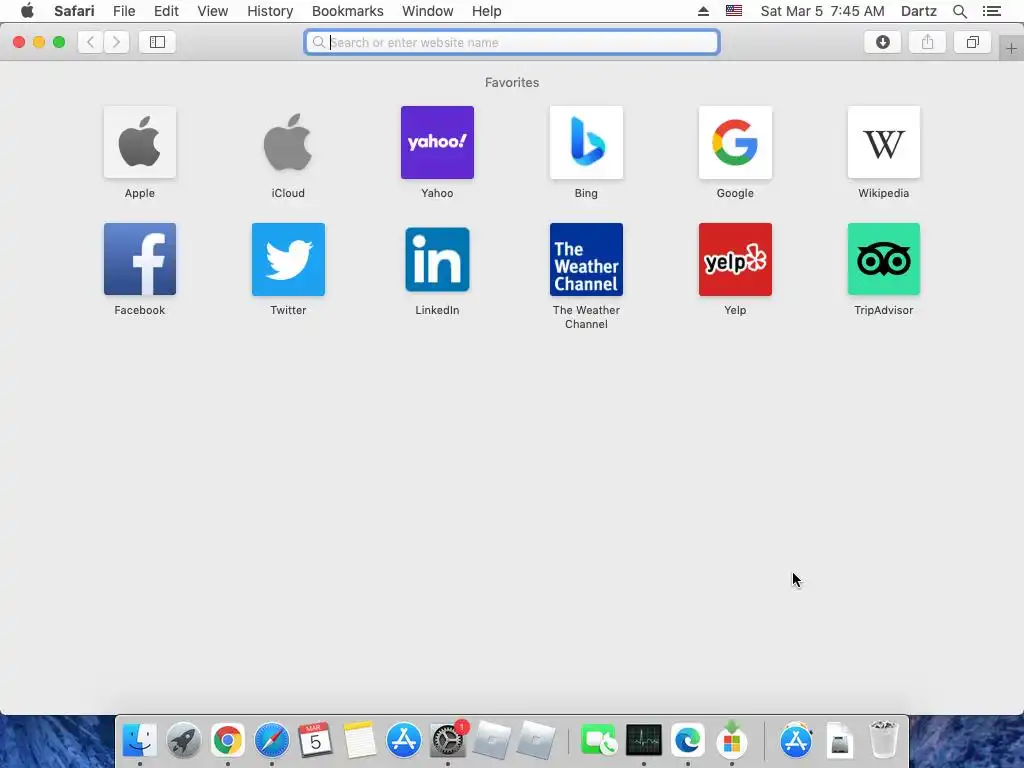Open the Dock disk image document icon
This screenshot has width=1024, height=768.
839,741
